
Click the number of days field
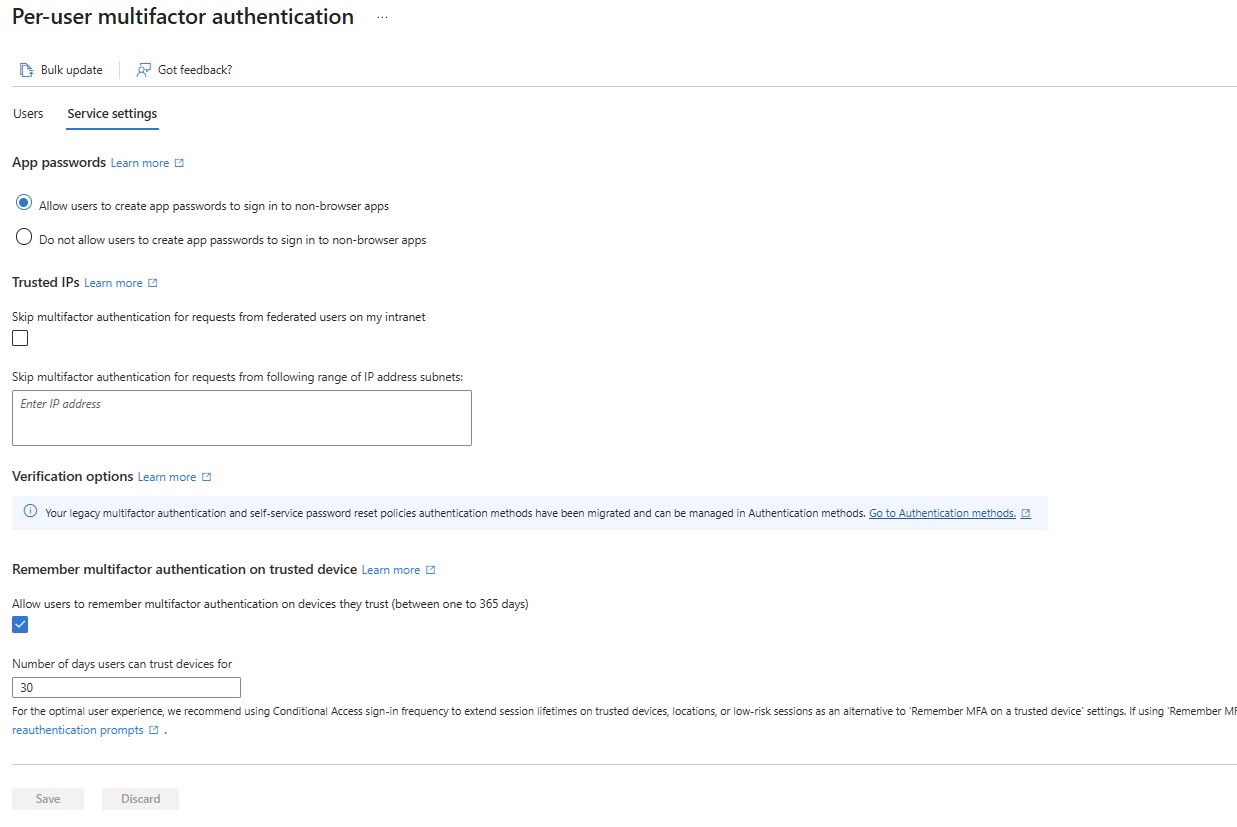[x=126, y=688]
